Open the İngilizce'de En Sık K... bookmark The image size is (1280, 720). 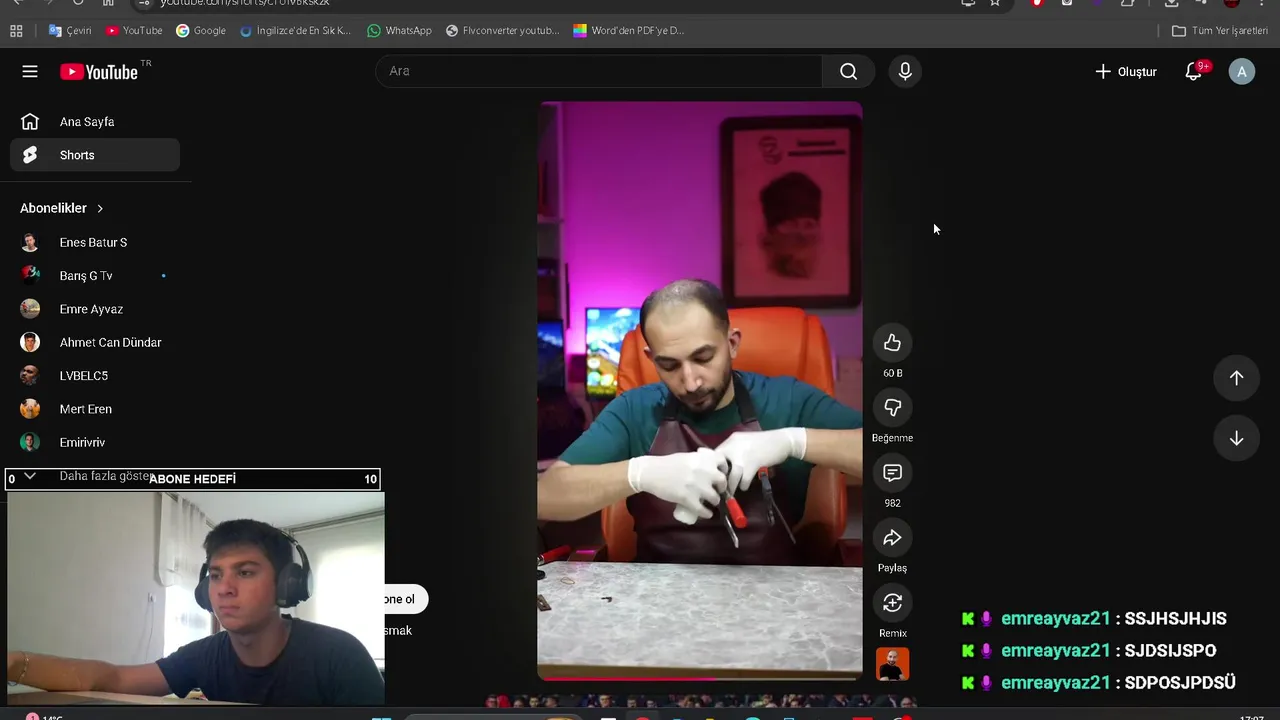[x=296, y=30]
